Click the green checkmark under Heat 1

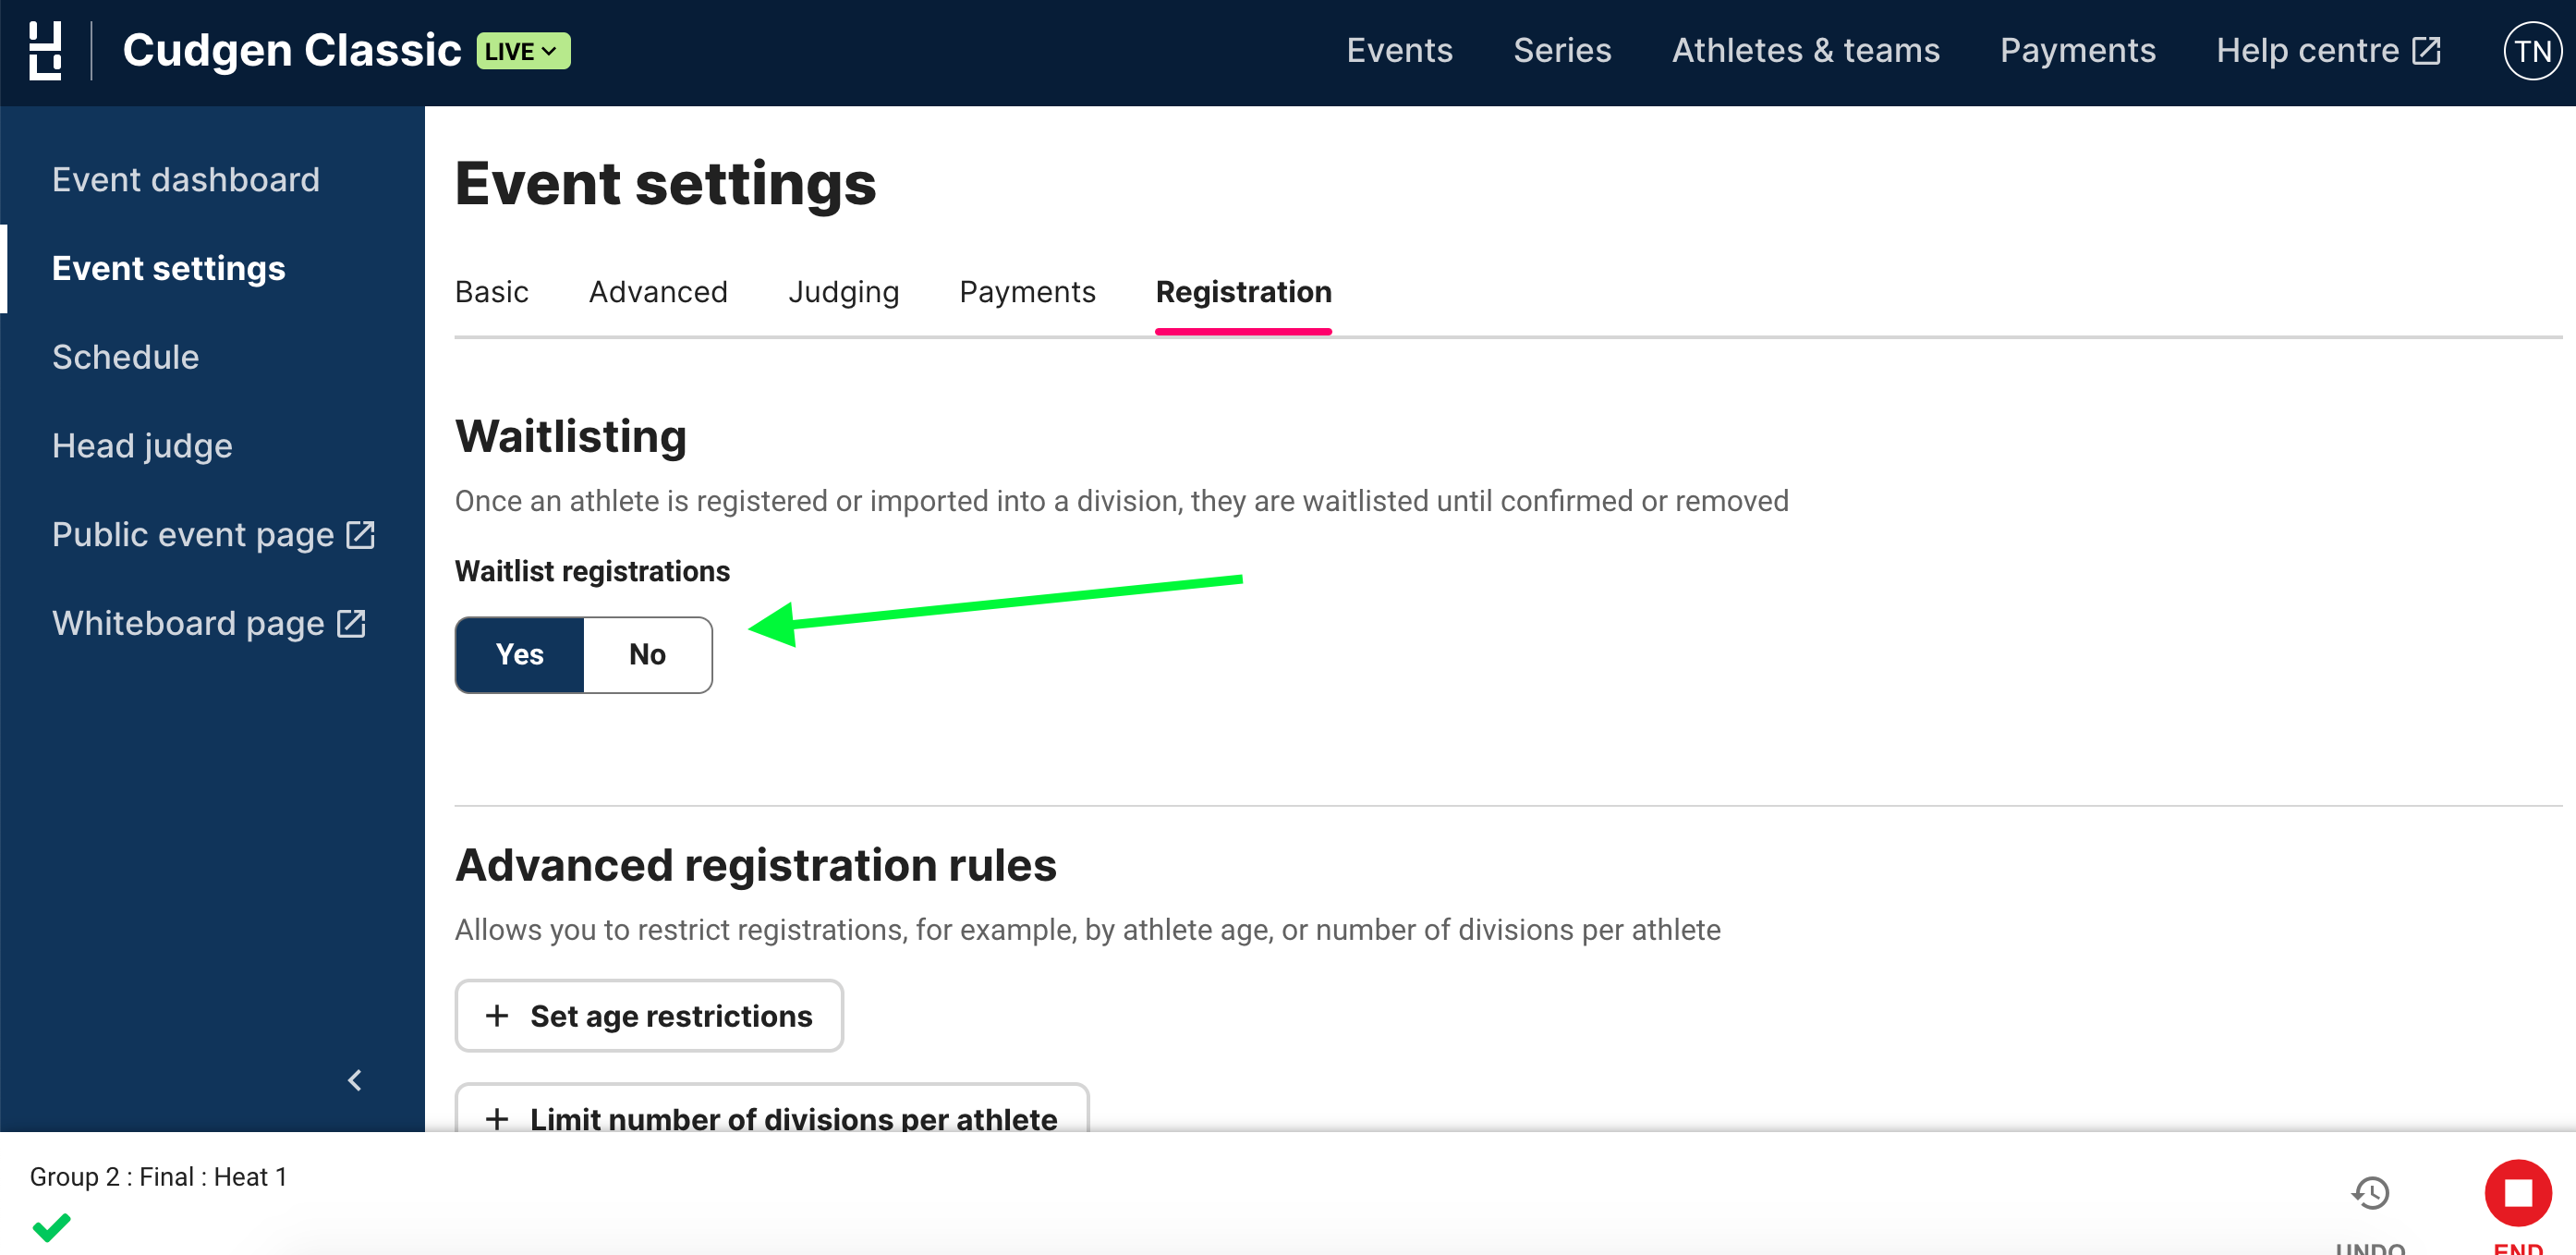tap(51, 1226)
